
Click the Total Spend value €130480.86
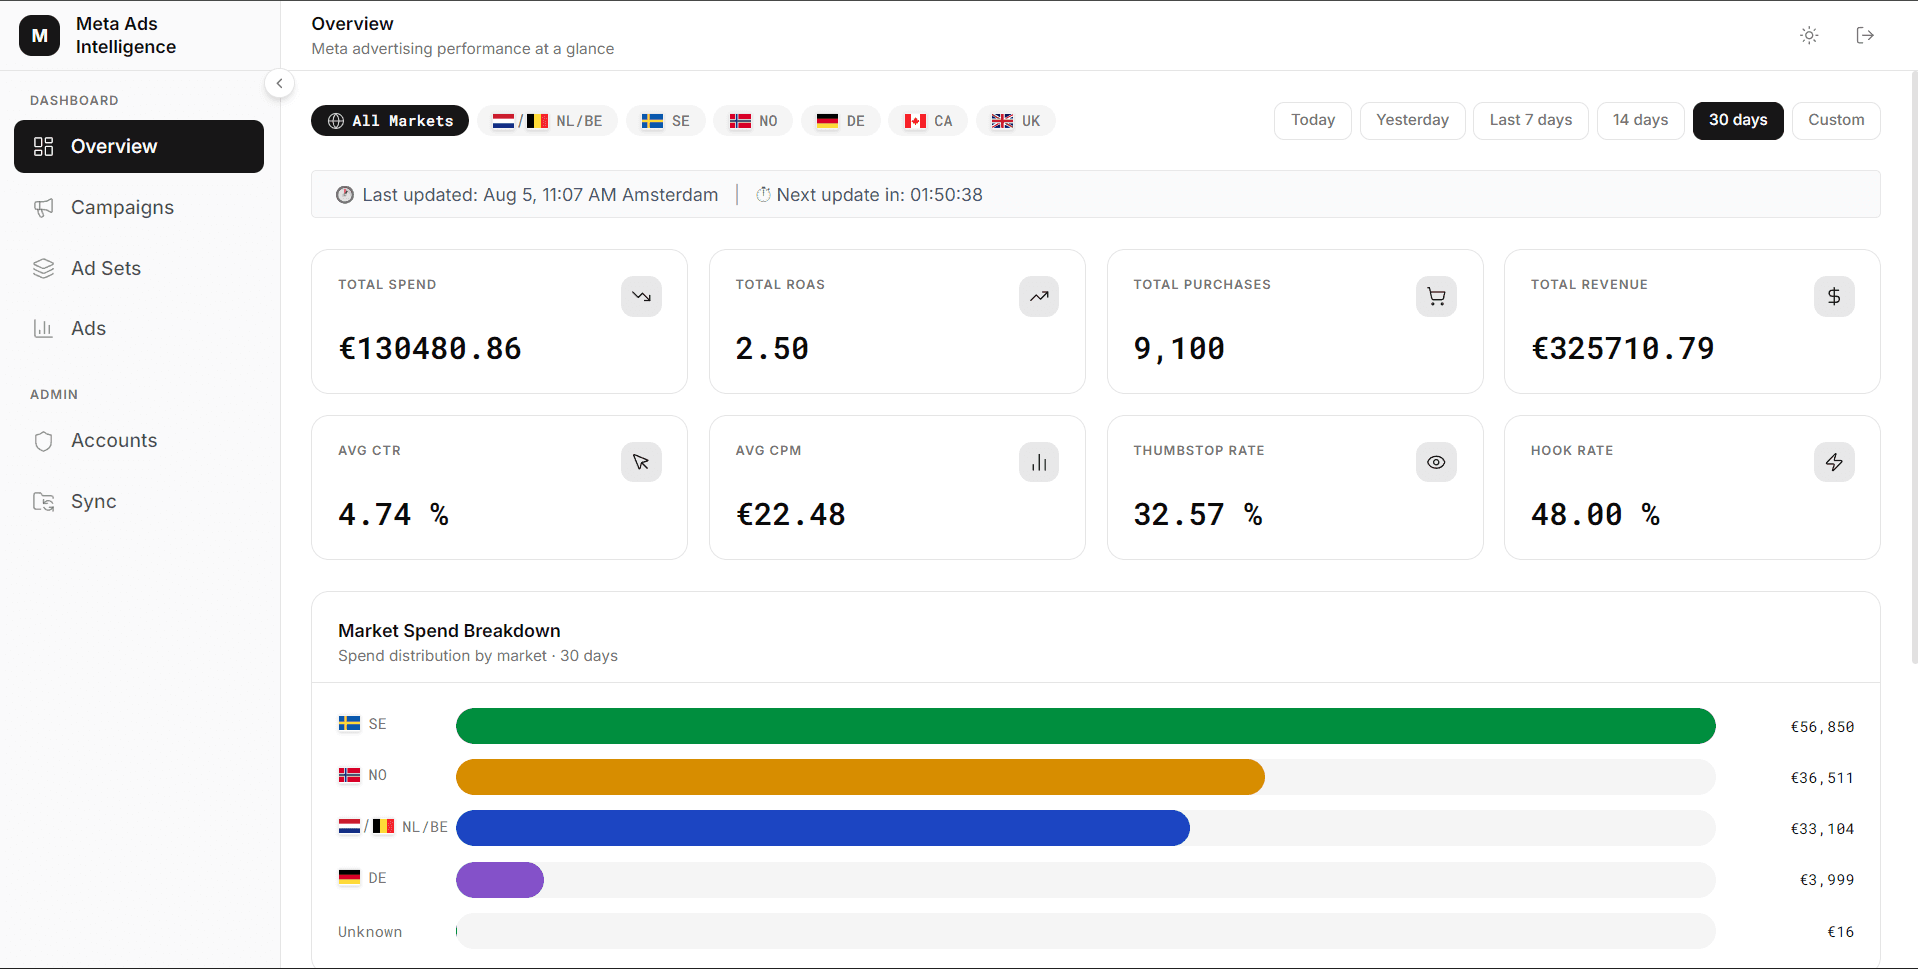[430, 349]
